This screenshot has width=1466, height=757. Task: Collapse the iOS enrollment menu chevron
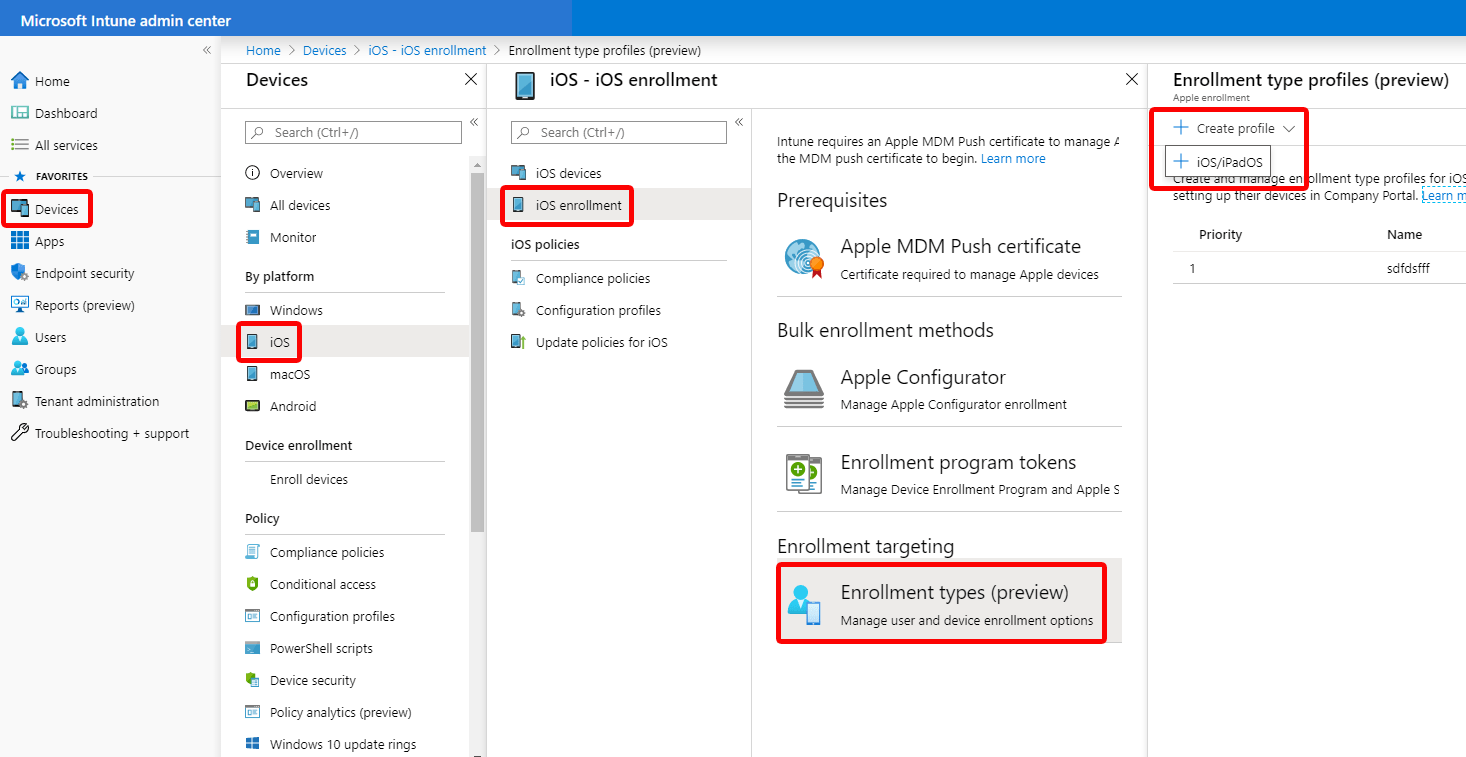point(739,122)
